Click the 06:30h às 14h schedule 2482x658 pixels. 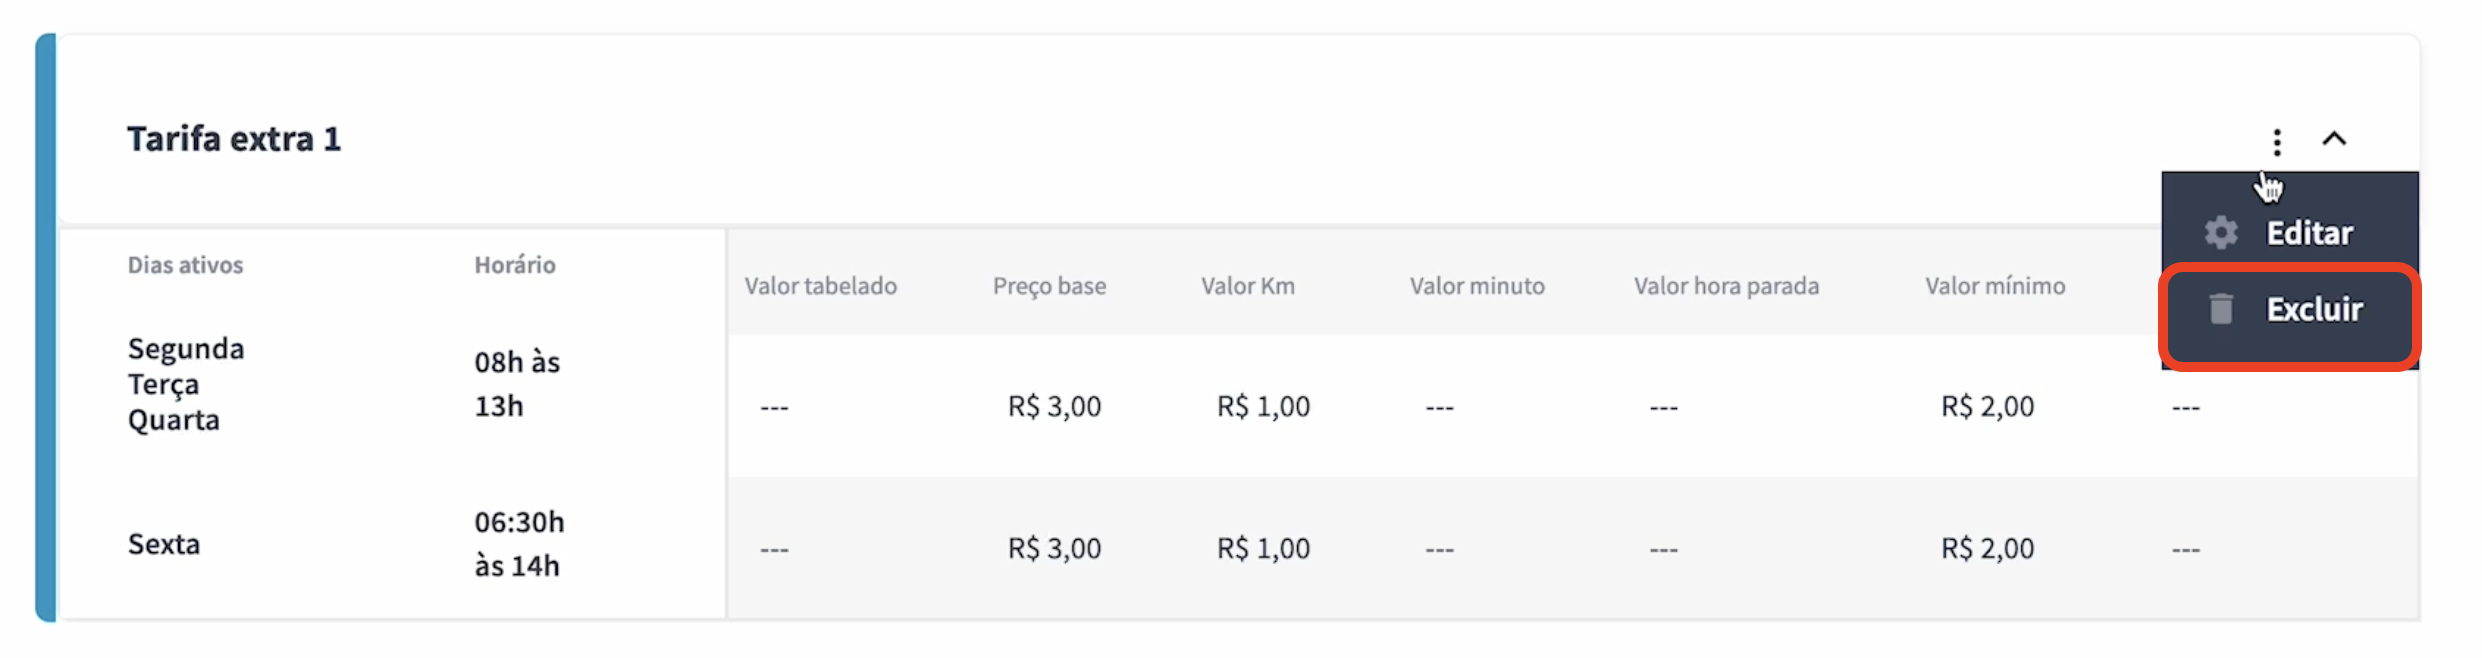tap(519, 544)
